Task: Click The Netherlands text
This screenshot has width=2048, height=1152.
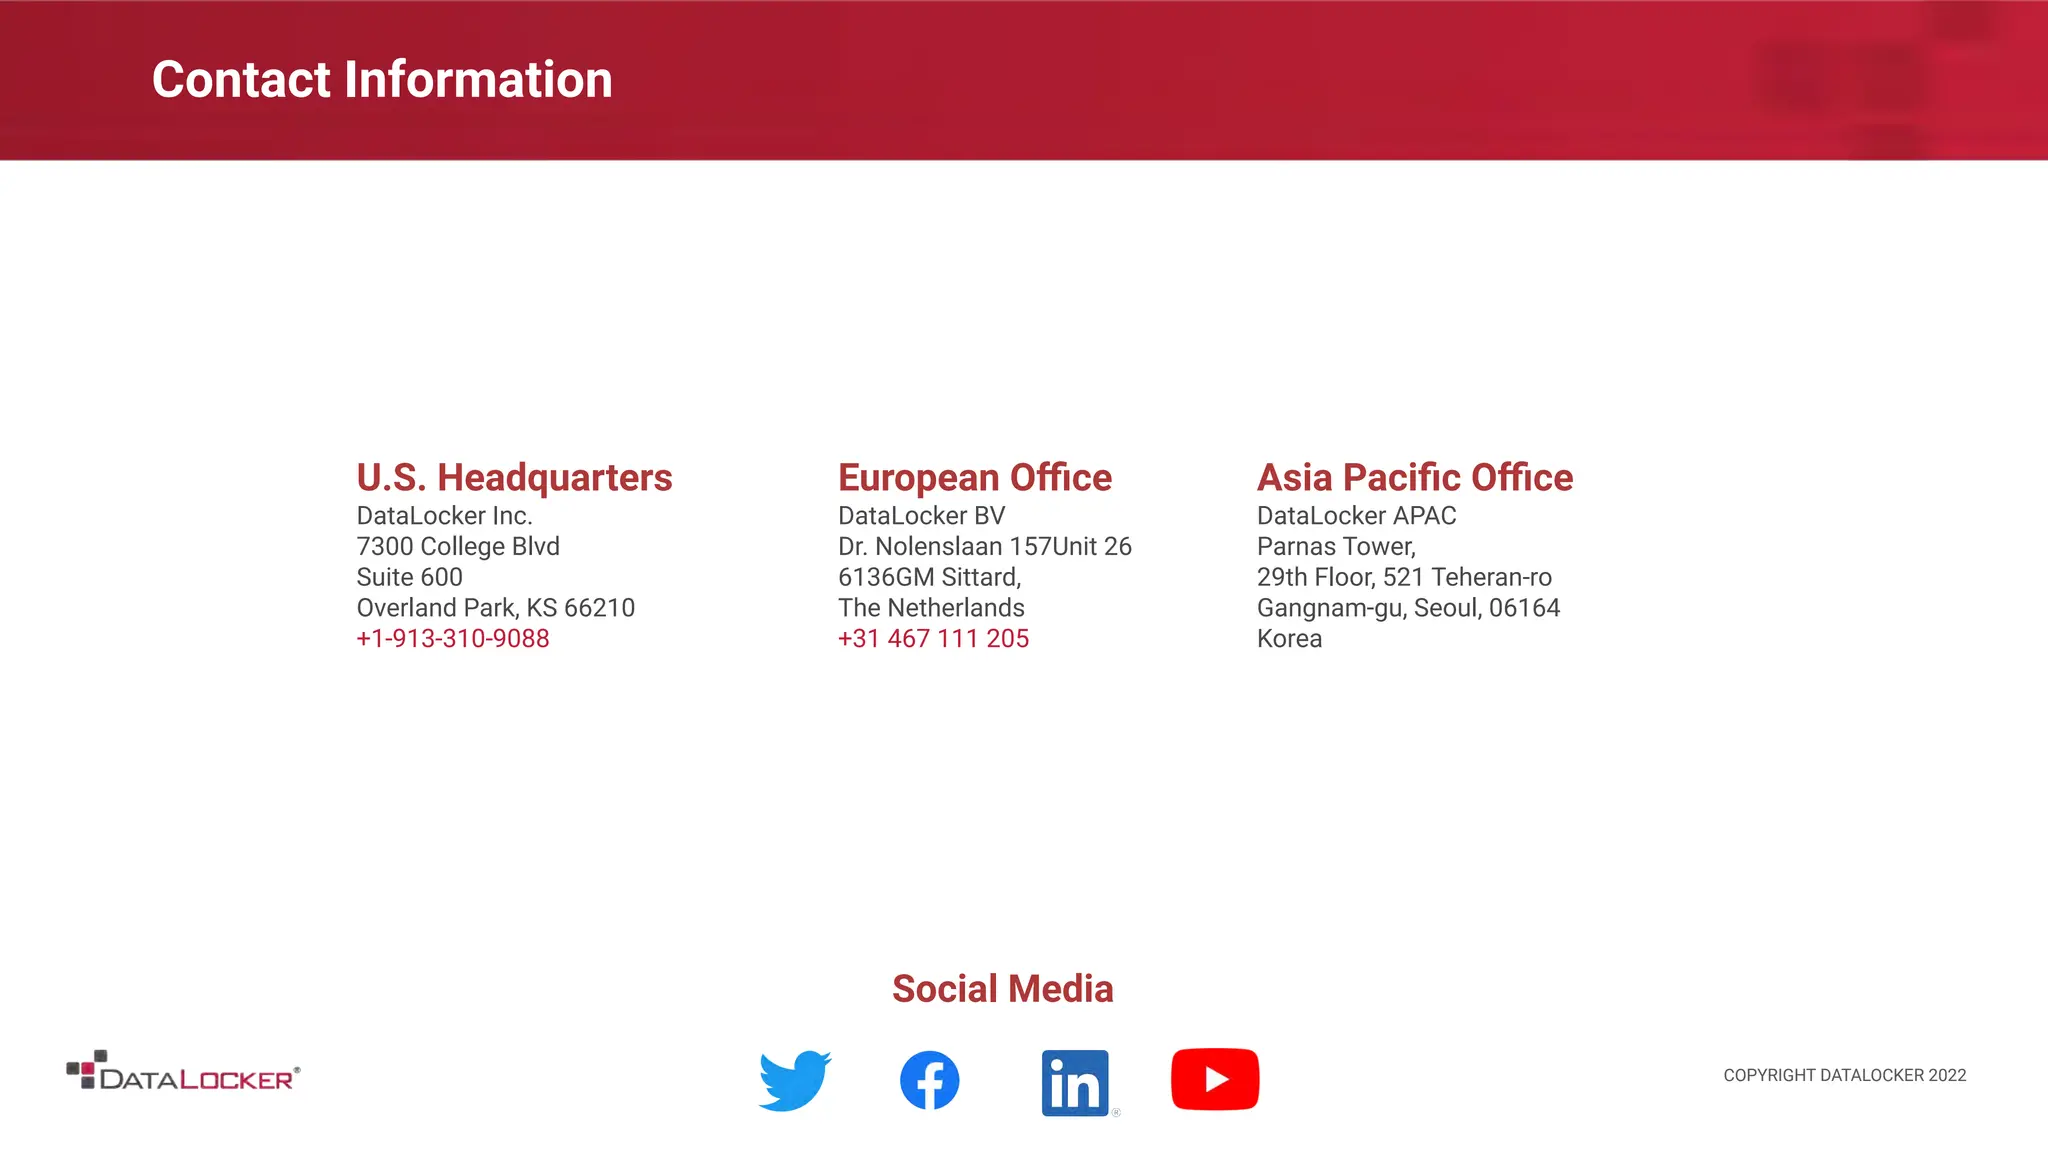Action: [x=931, y=608]
